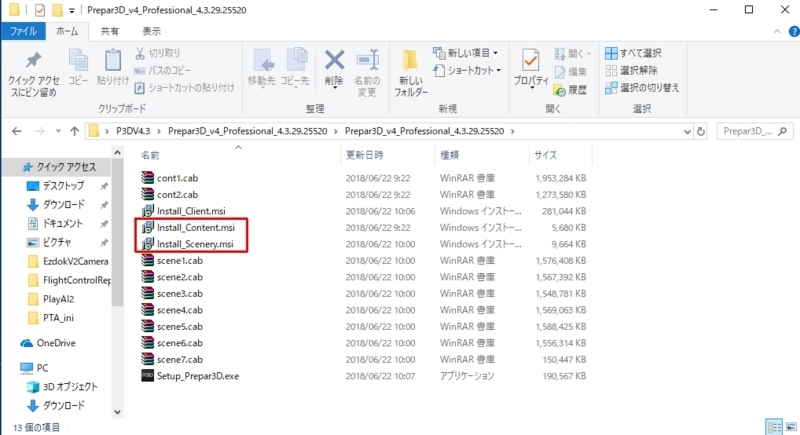Open Move To (移動先) ribbon button
The width and height of the screenshot is (800, 435).
(262, 68)
